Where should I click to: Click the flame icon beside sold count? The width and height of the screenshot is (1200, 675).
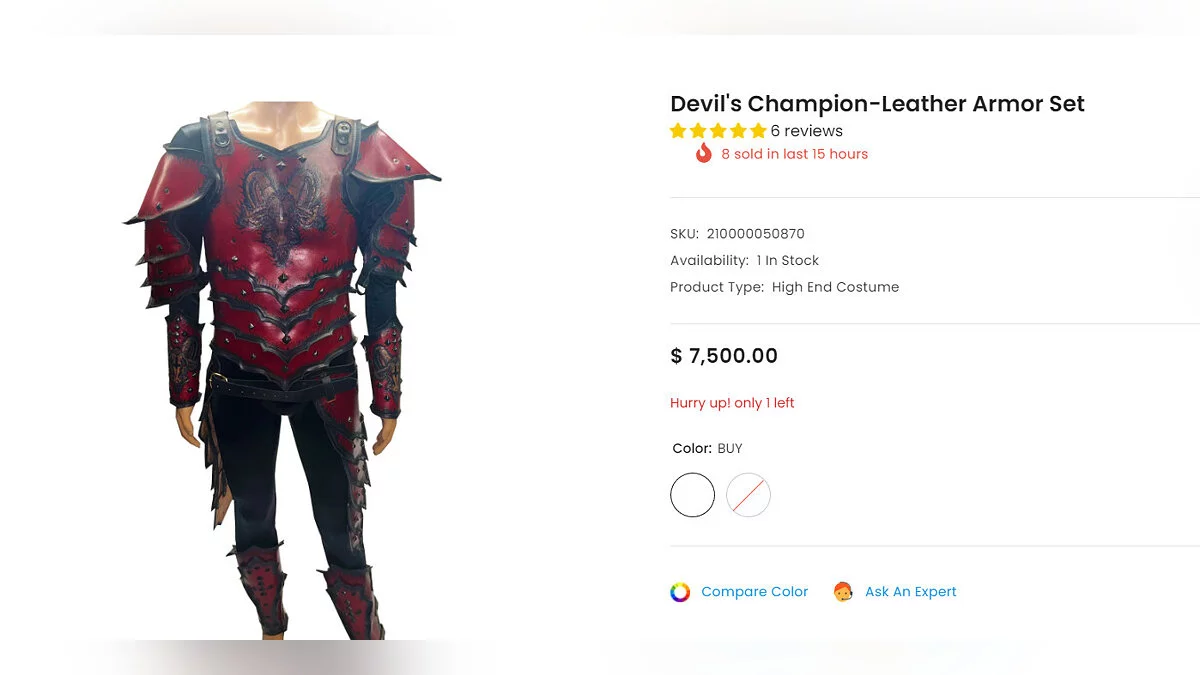click(x=703, y=153)
